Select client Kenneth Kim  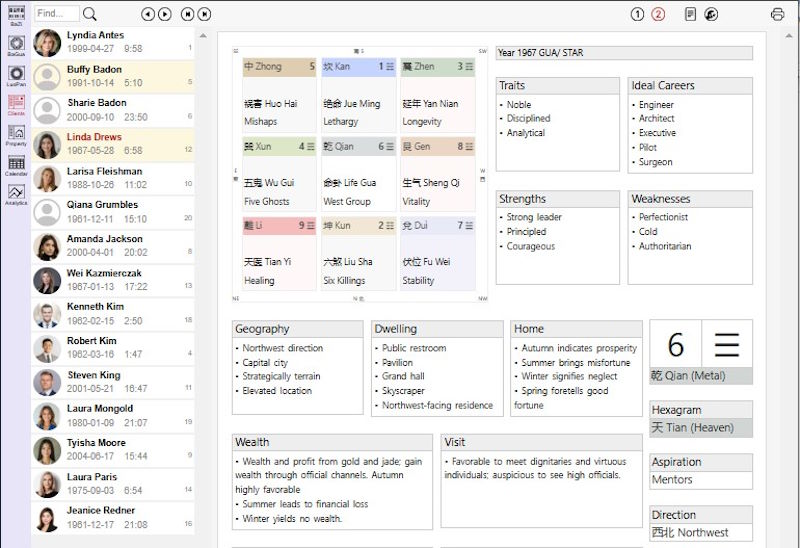113,314
